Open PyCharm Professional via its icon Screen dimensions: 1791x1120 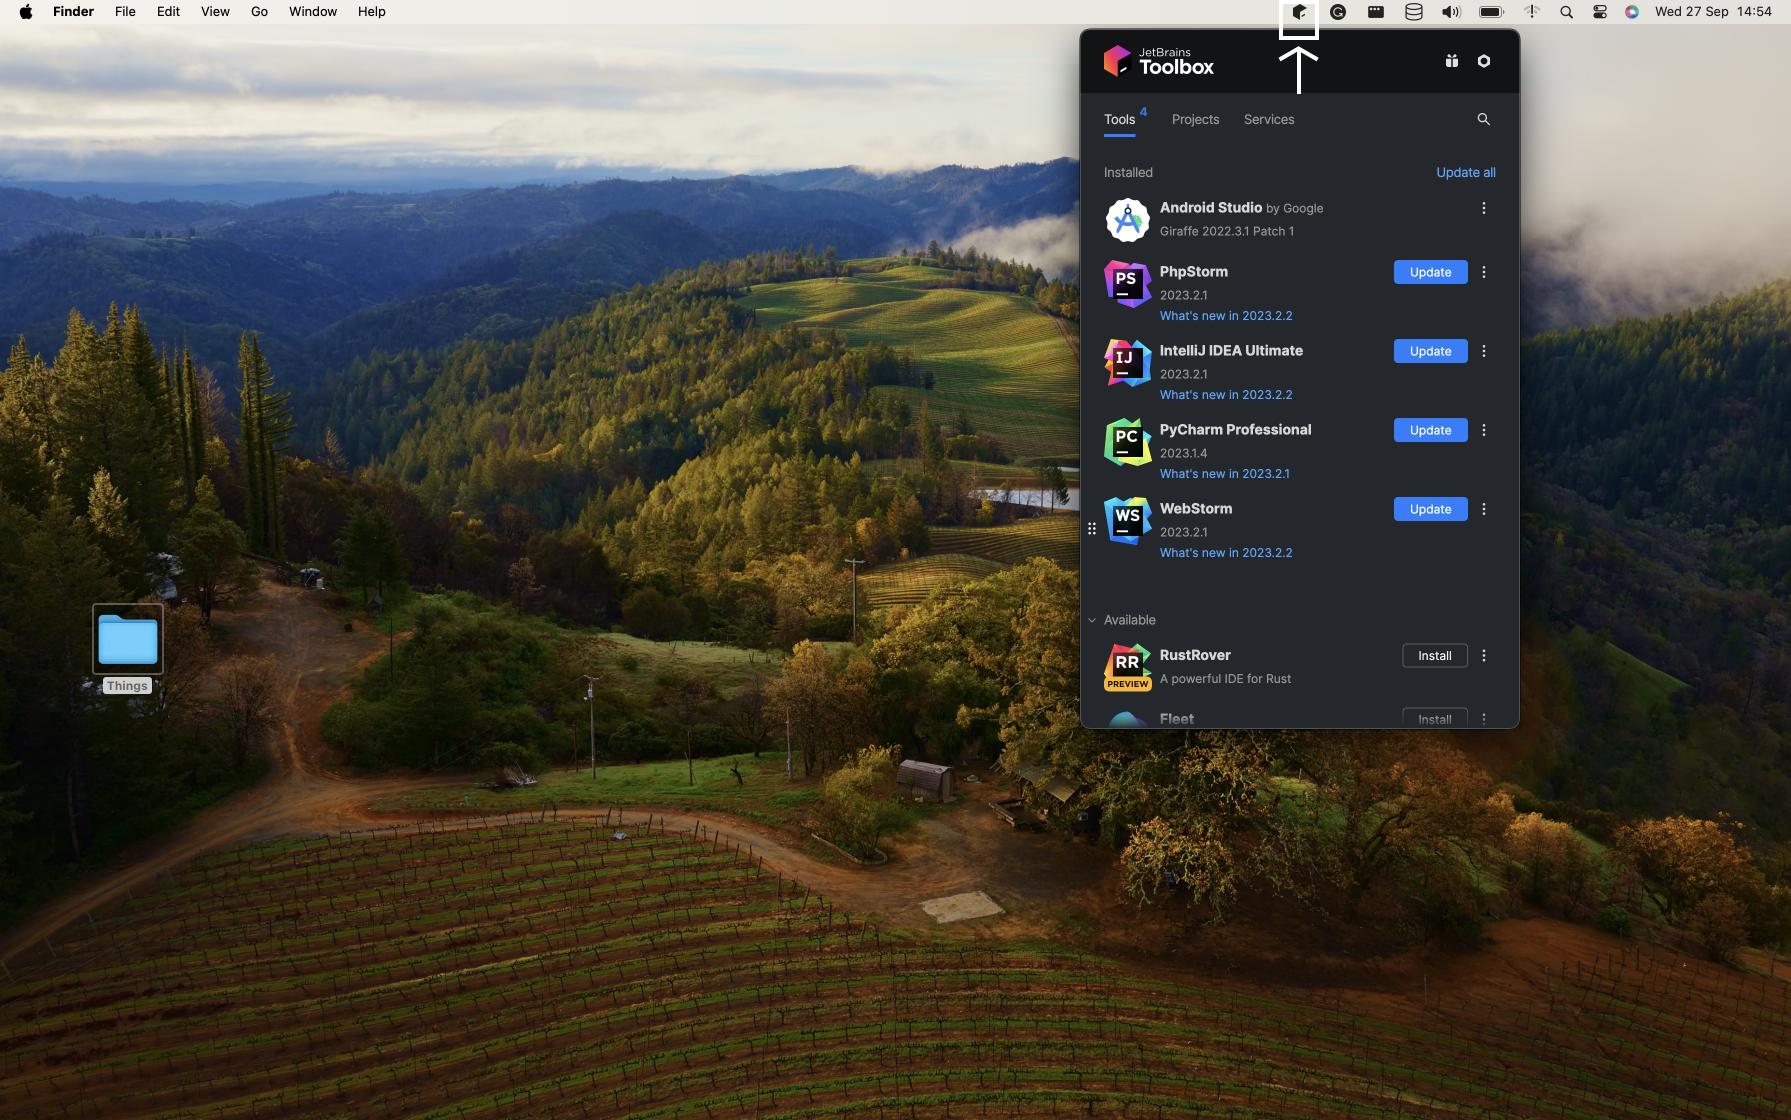1127,441
